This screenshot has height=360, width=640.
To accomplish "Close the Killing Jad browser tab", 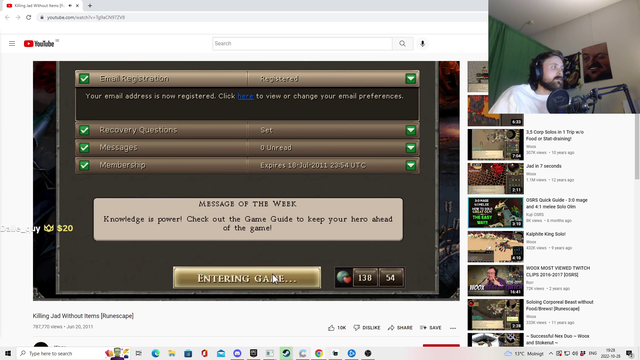I will click(78, 6).
